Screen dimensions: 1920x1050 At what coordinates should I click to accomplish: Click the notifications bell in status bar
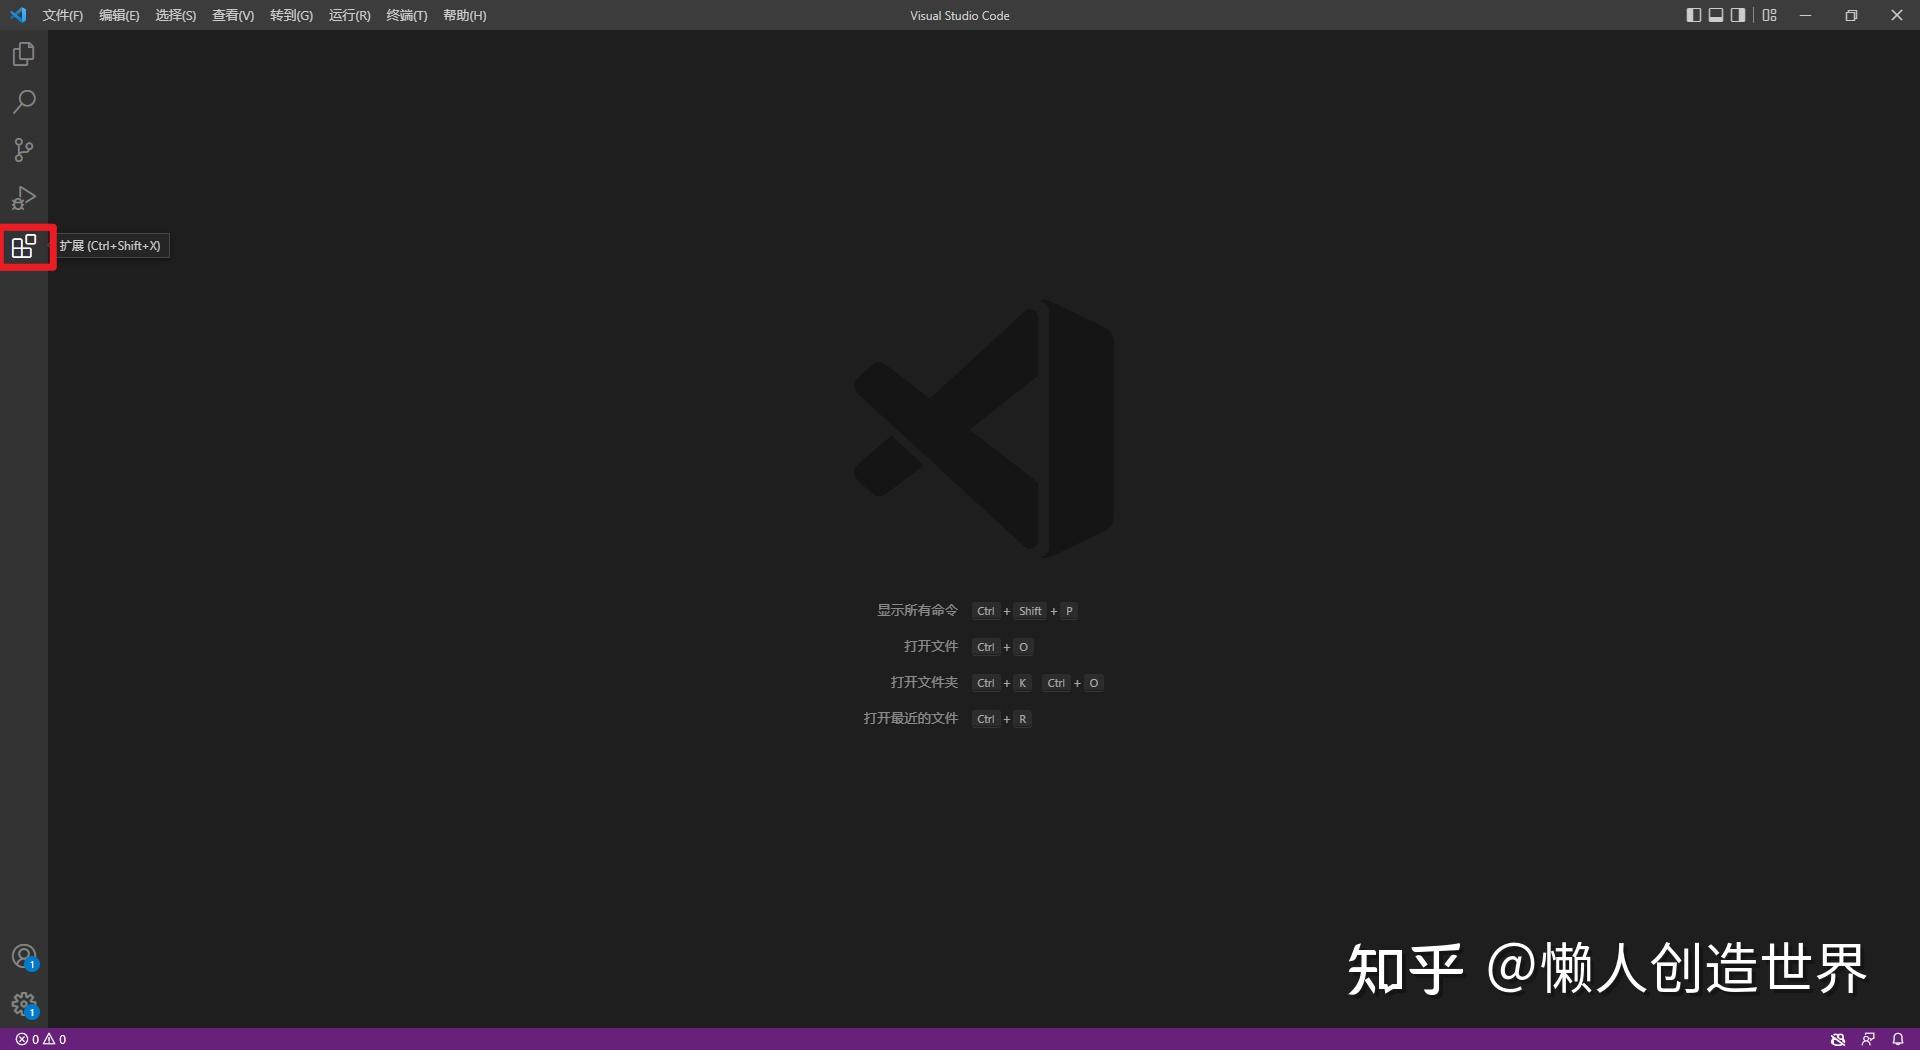(x=1898, y=1039)
